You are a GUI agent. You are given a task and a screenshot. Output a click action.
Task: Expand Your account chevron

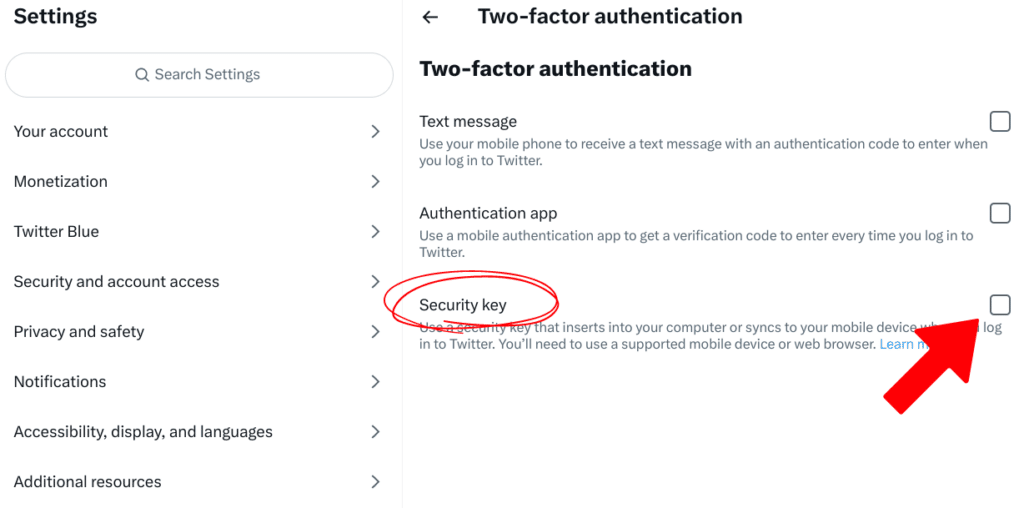376,132
